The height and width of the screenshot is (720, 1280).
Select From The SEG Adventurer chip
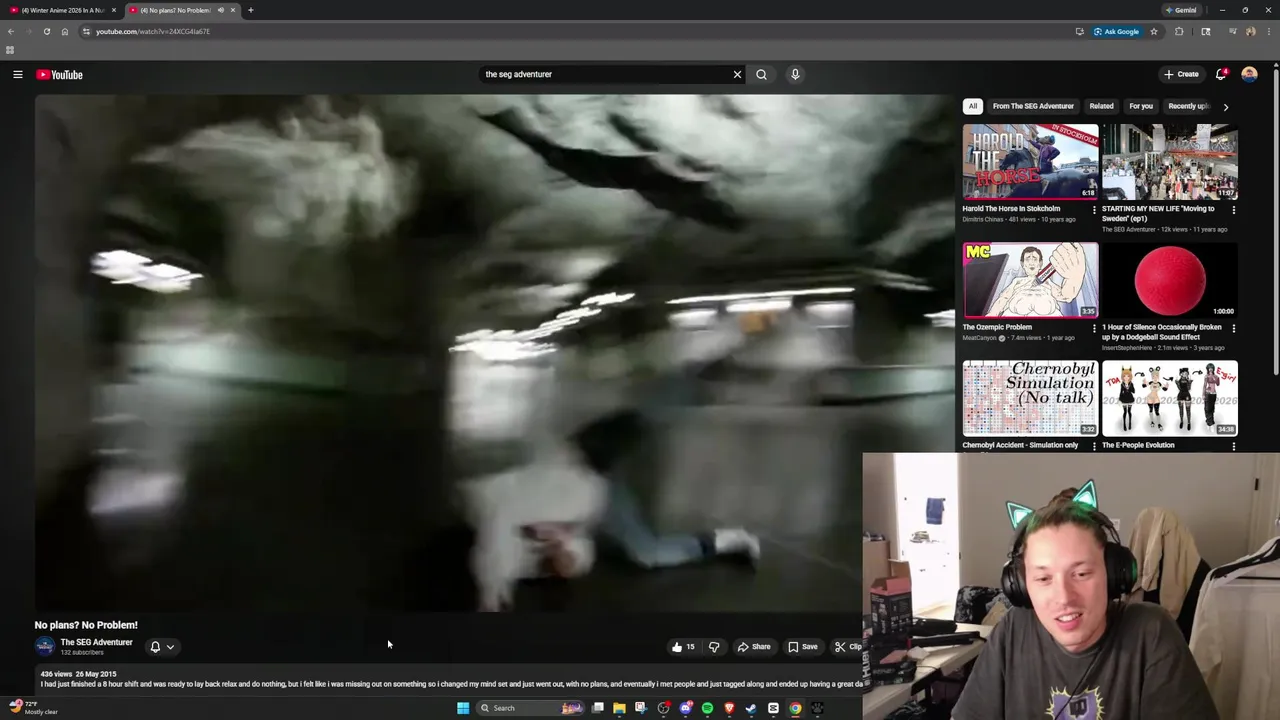coord(1033,106)
